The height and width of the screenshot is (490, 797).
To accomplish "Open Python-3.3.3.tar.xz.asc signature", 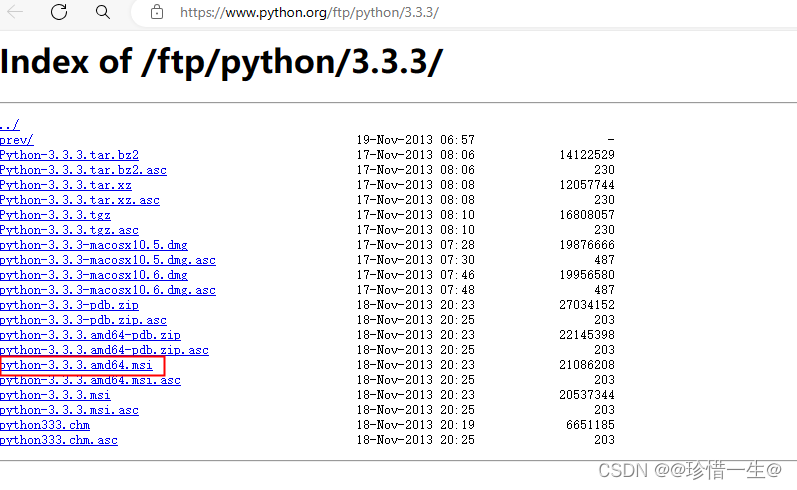I will (80, 200).
